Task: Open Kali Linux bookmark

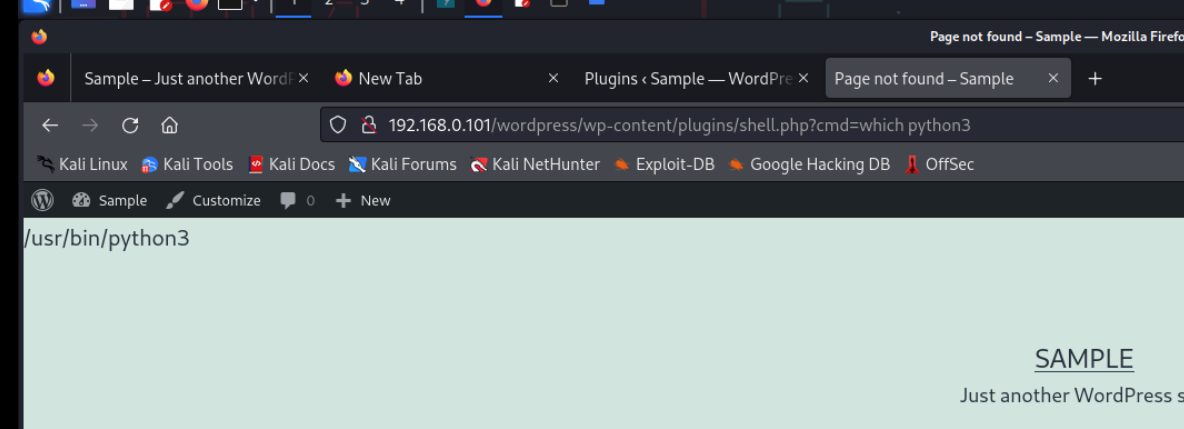Action: click(82, 164)
